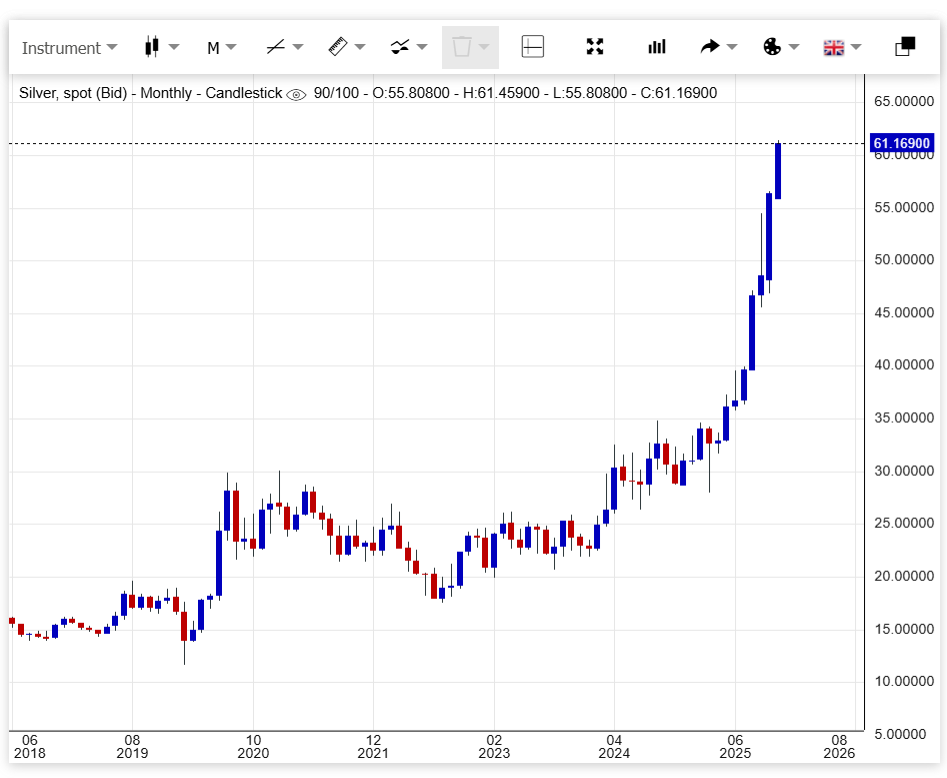
Task: Click the 61.16900 current price label
Action: pos(902,144)
